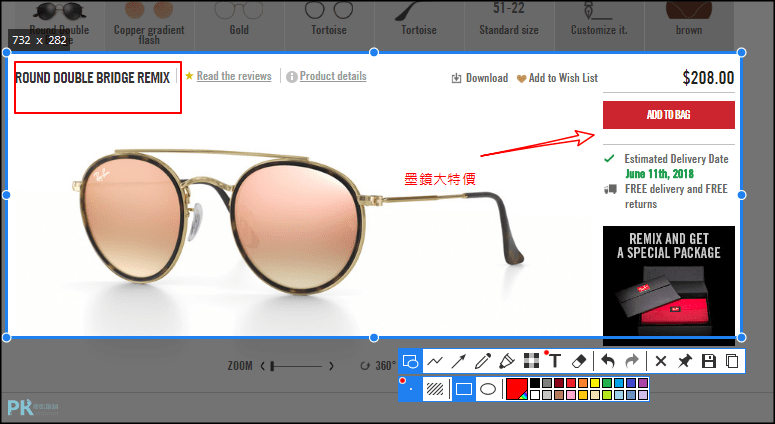Choose the arrow annotation tool
The image size is (775, 424).
pyautogui.click(x=459, y=361)
